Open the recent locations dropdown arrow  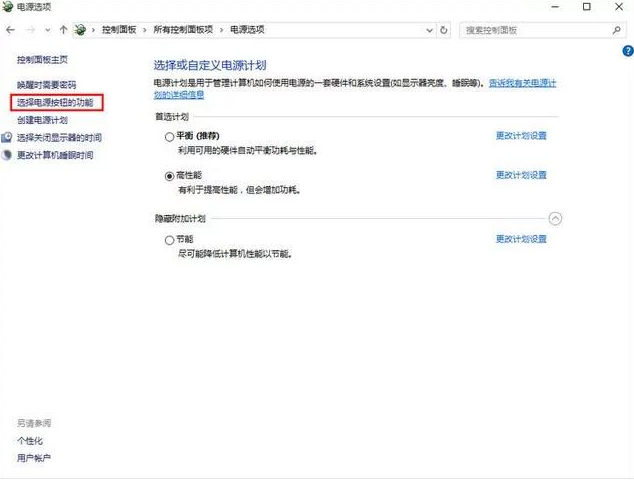pos(47,30)
